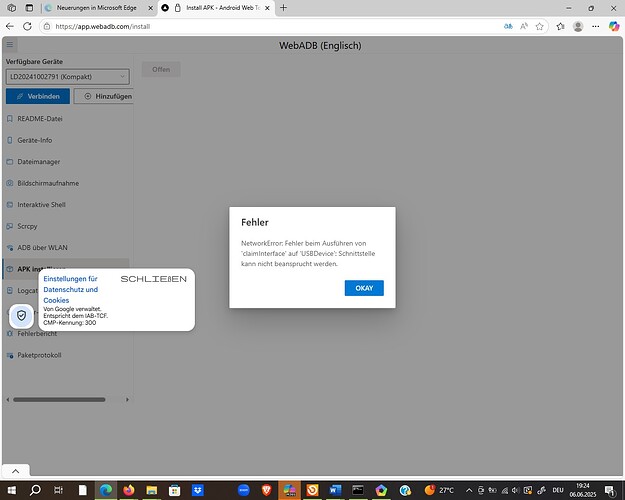Click the sidebar horizontal scrollbar
The width and height of the screenshot is (625, 500).
click(59, 400)
